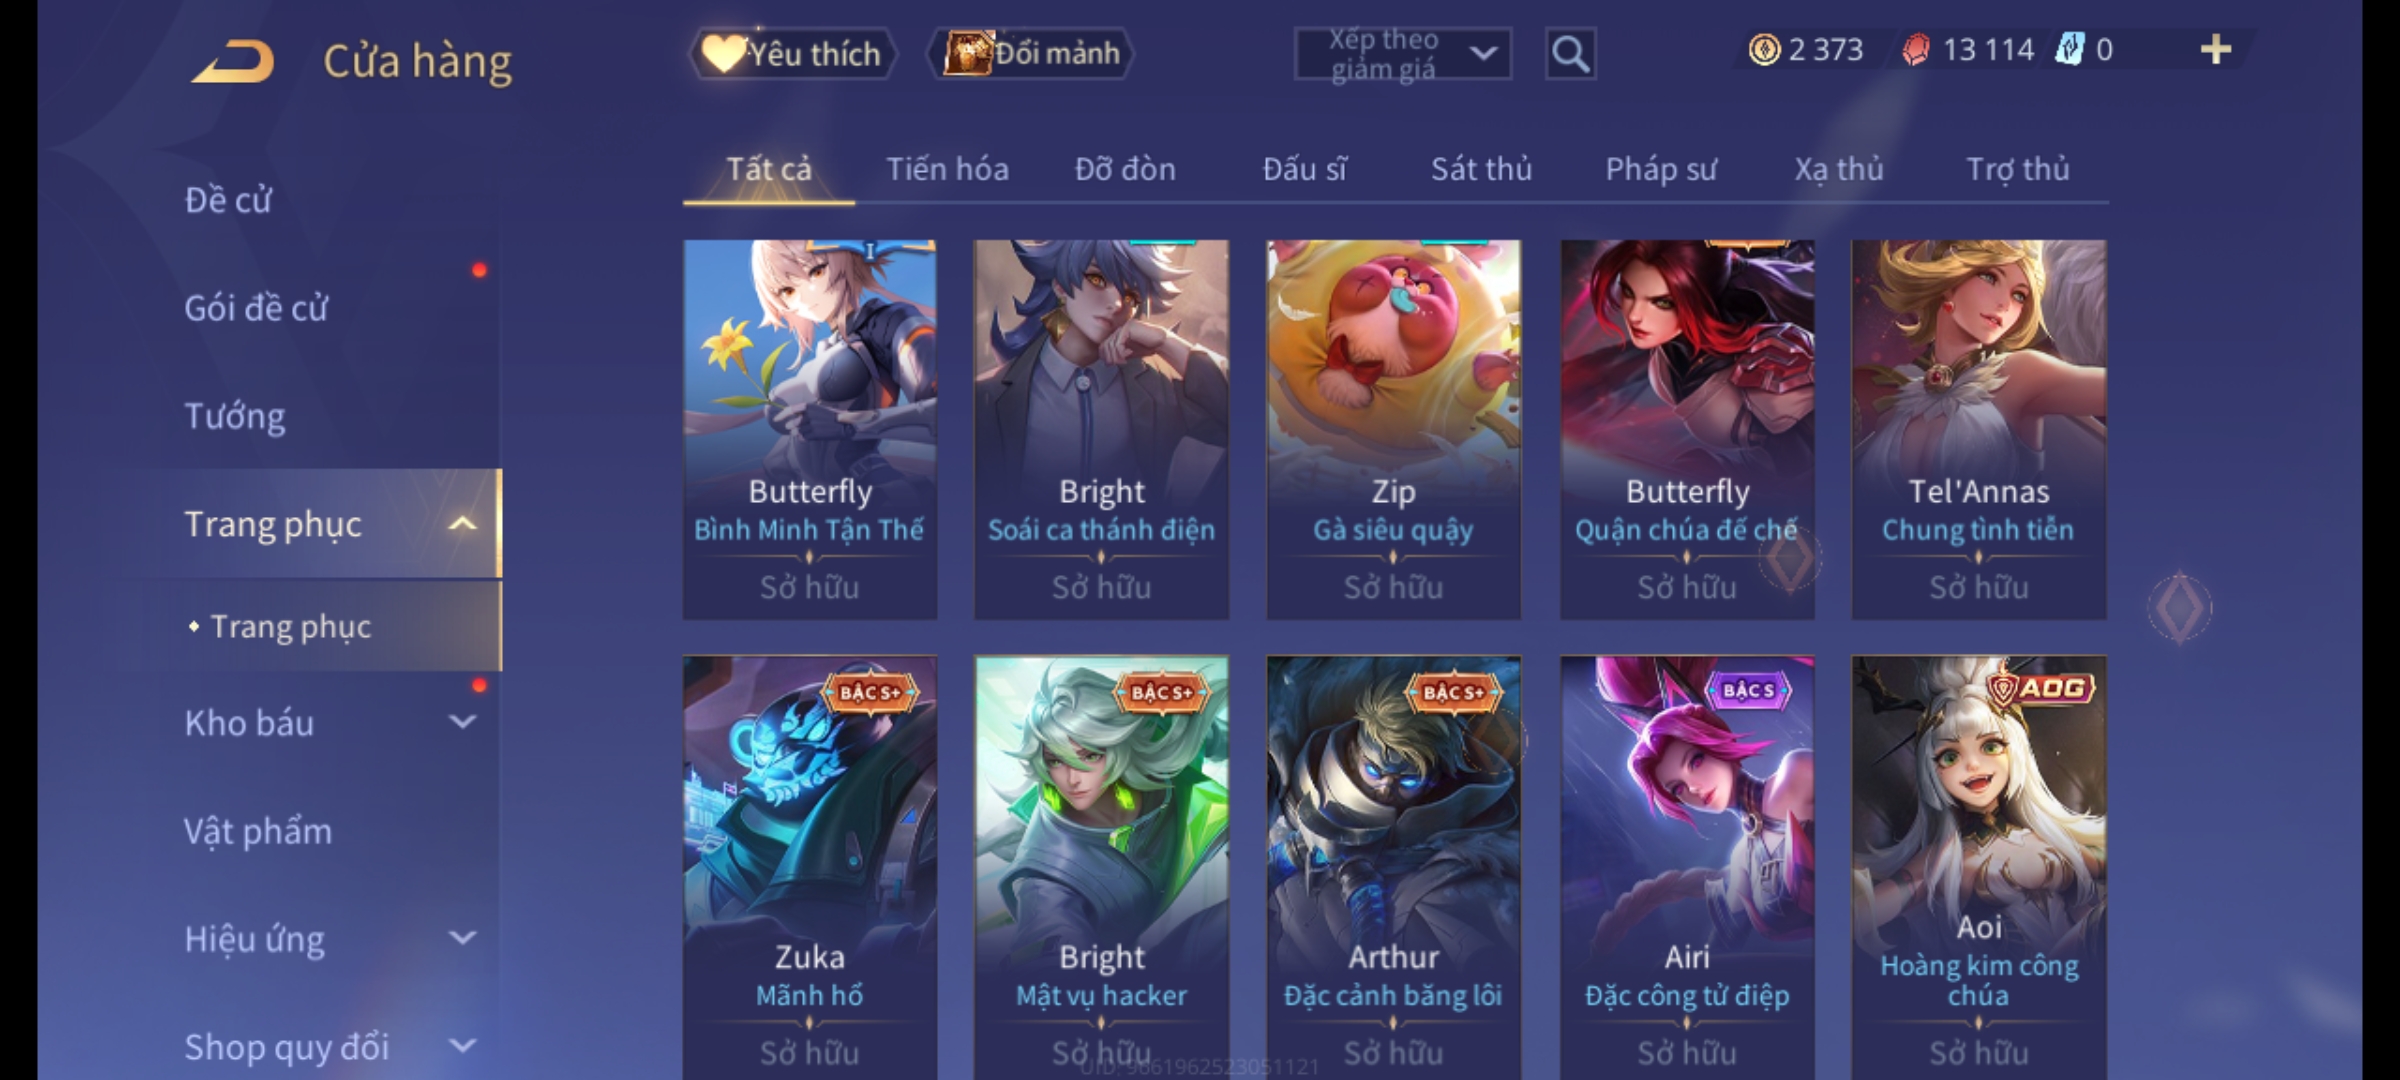Open the Xếp theo giảm giá dropdown
This screenshot has height=1080, width=2400.
(1402, 54)
